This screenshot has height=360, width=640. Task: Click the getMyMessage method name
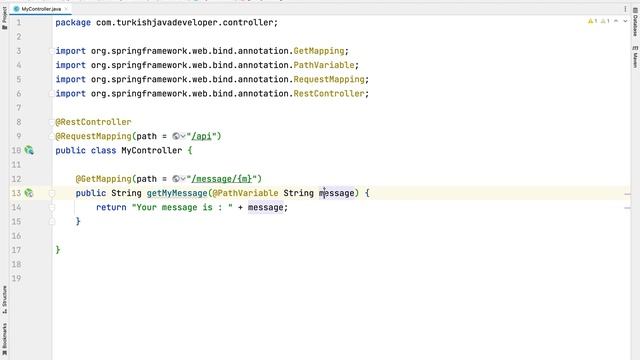point(177,193)
